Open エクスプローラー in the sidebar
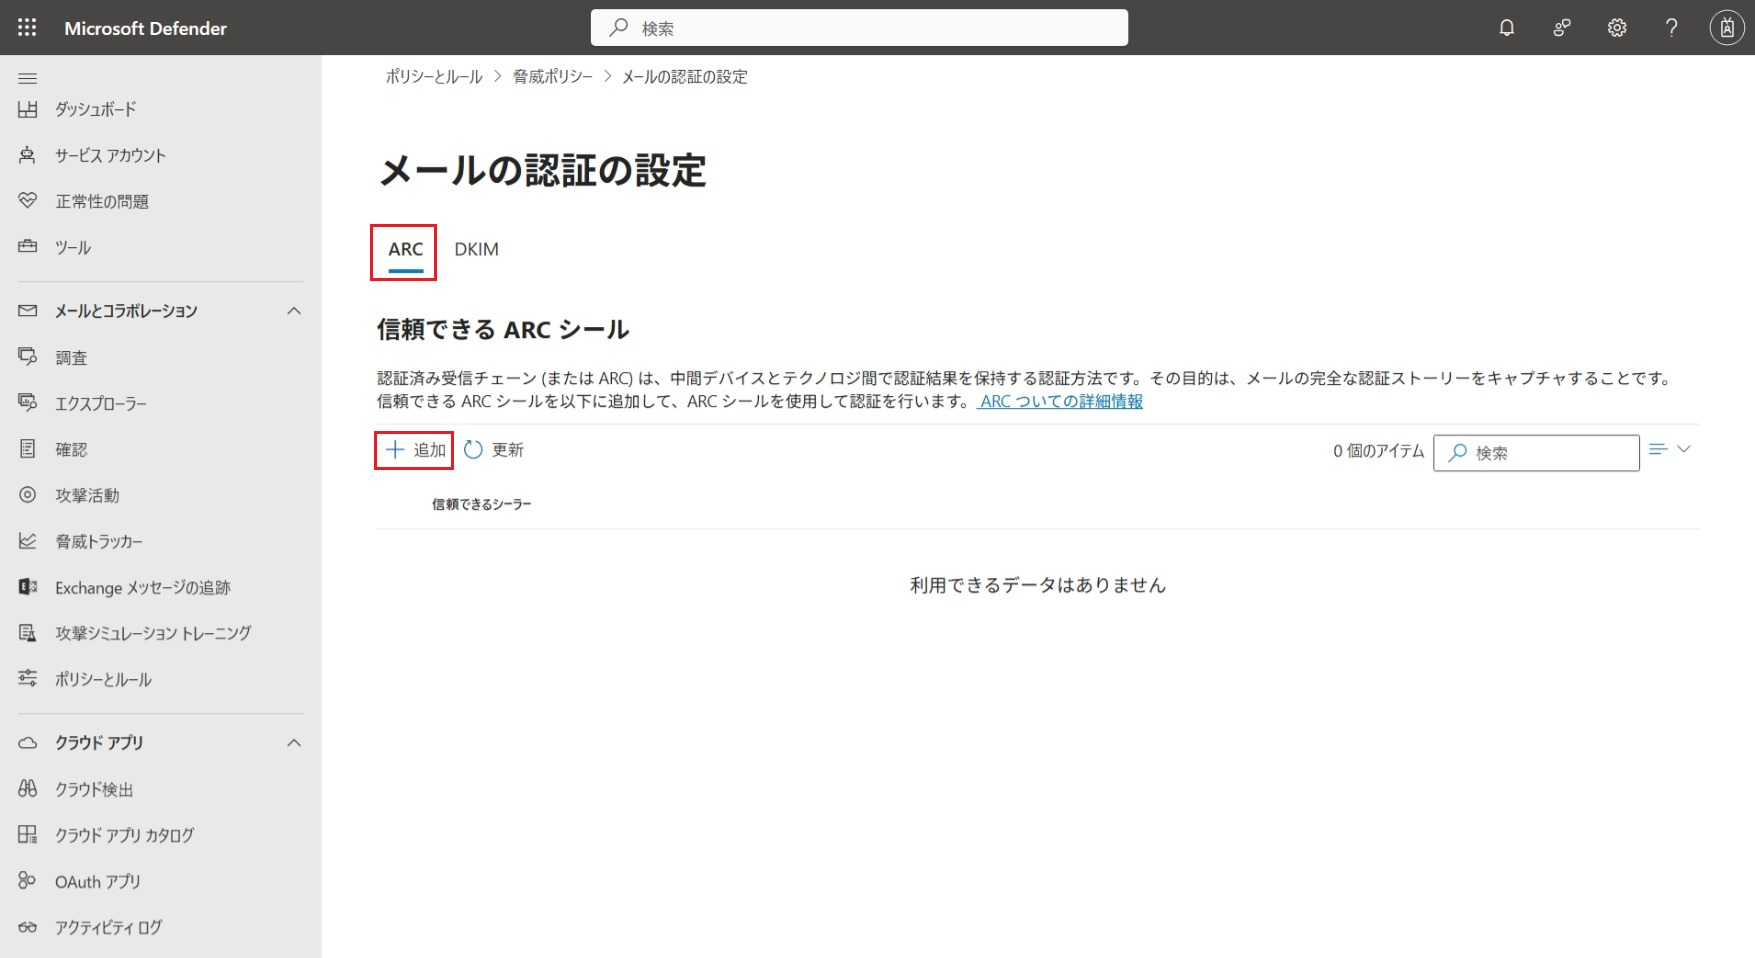This screenshot has width=1755, height=958. (x=101, y=404)
